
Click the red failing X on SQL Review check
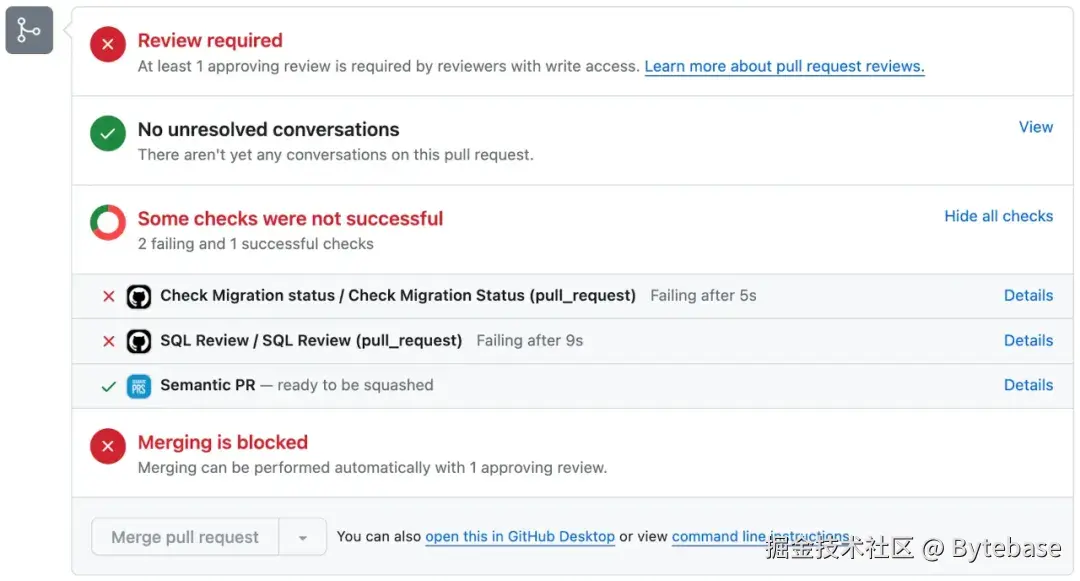pos(109,341)
